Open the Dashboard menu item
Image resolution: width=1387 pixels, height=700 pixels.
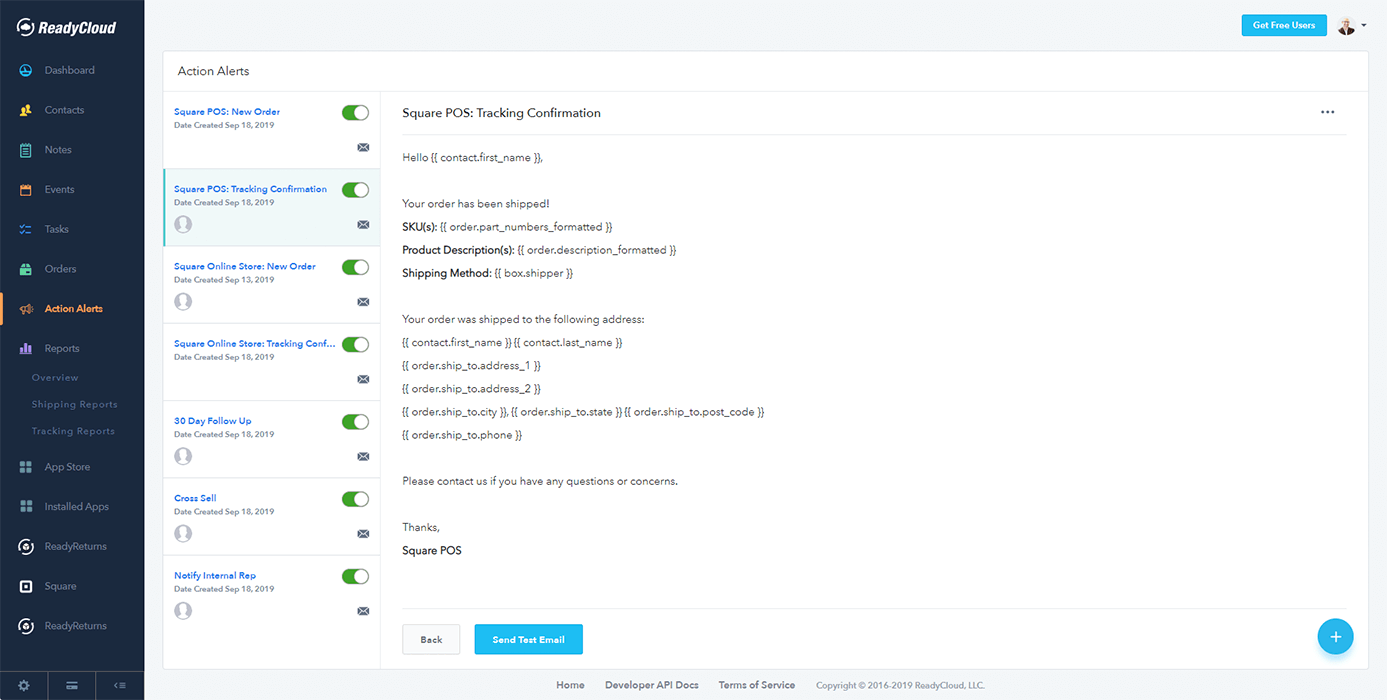tap(70, 70)
